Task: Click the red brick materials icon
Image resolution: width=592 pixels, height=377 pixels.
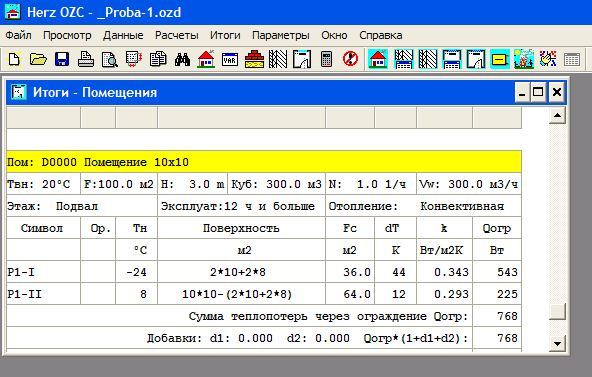Action: point(254,59)
